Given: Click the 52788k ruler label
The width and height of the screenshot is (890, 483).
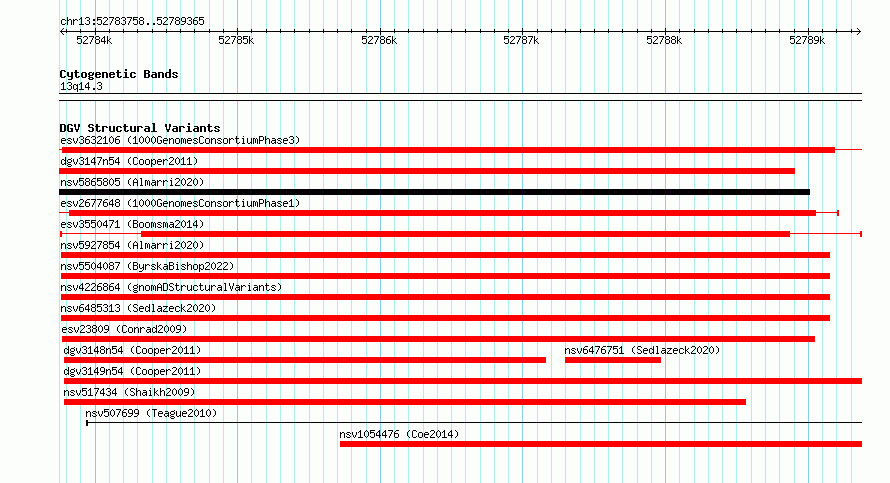Looking at the screenshot, I should (x=664, y=40).
